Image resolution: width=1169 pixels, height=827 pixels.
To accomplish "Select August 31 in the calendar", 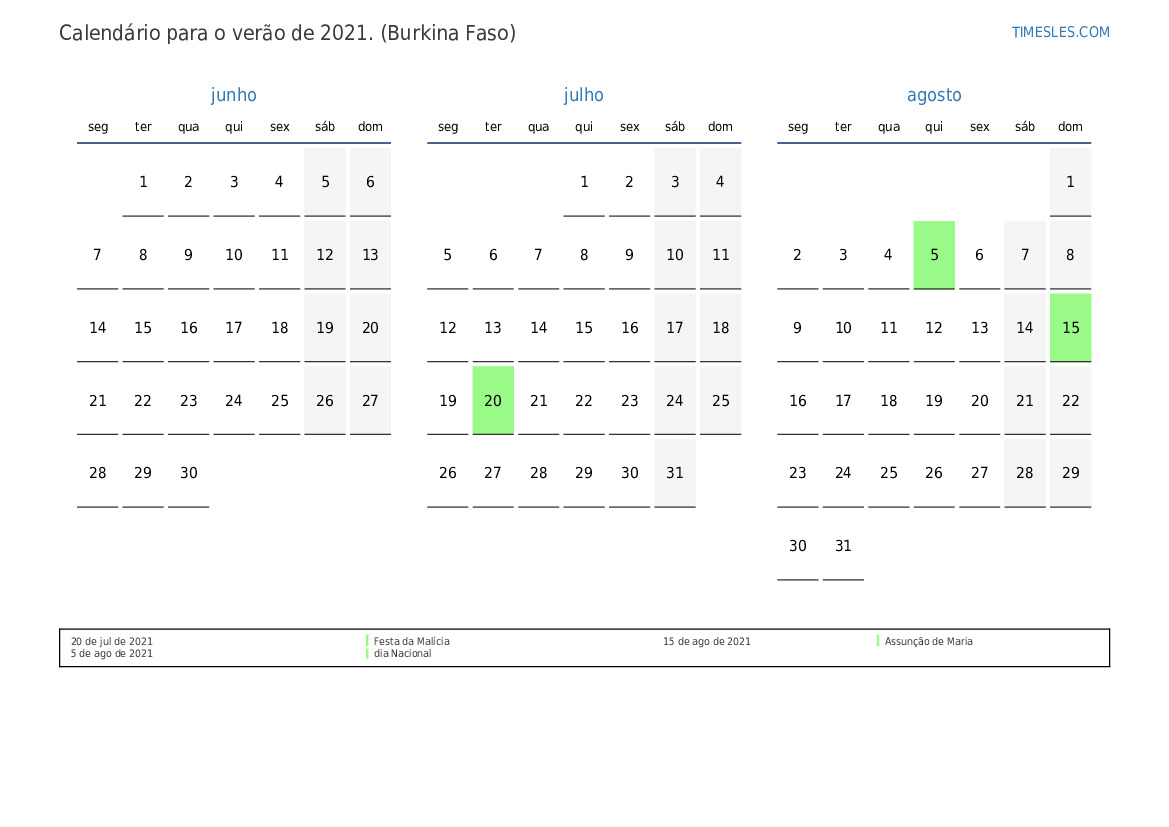I will (x=843, y=546).
